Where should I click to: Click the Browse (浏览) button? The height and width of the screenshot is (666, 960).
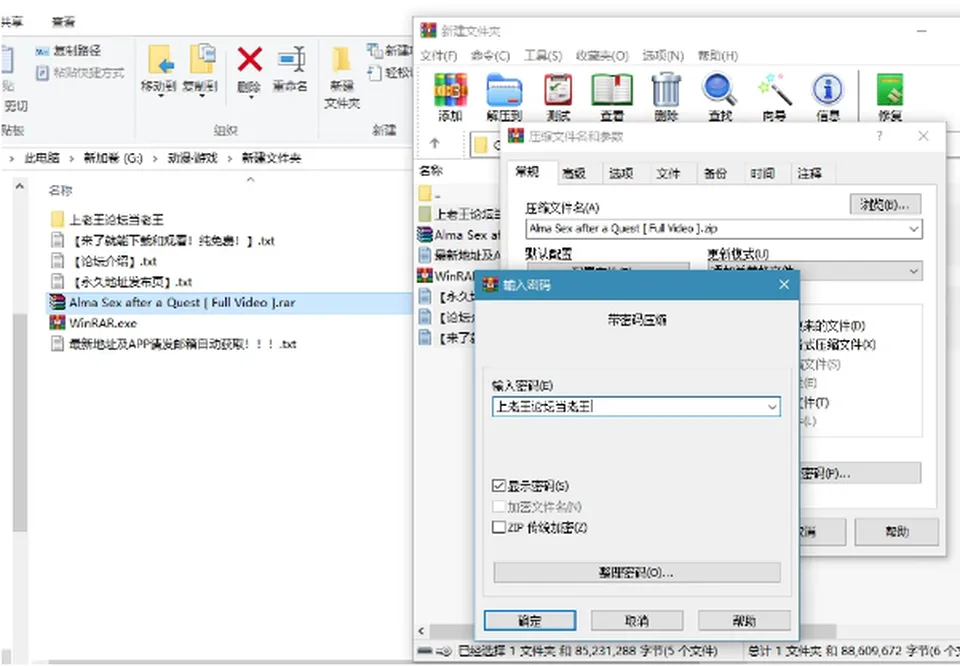pyautogui.click(x=885, y=204)
